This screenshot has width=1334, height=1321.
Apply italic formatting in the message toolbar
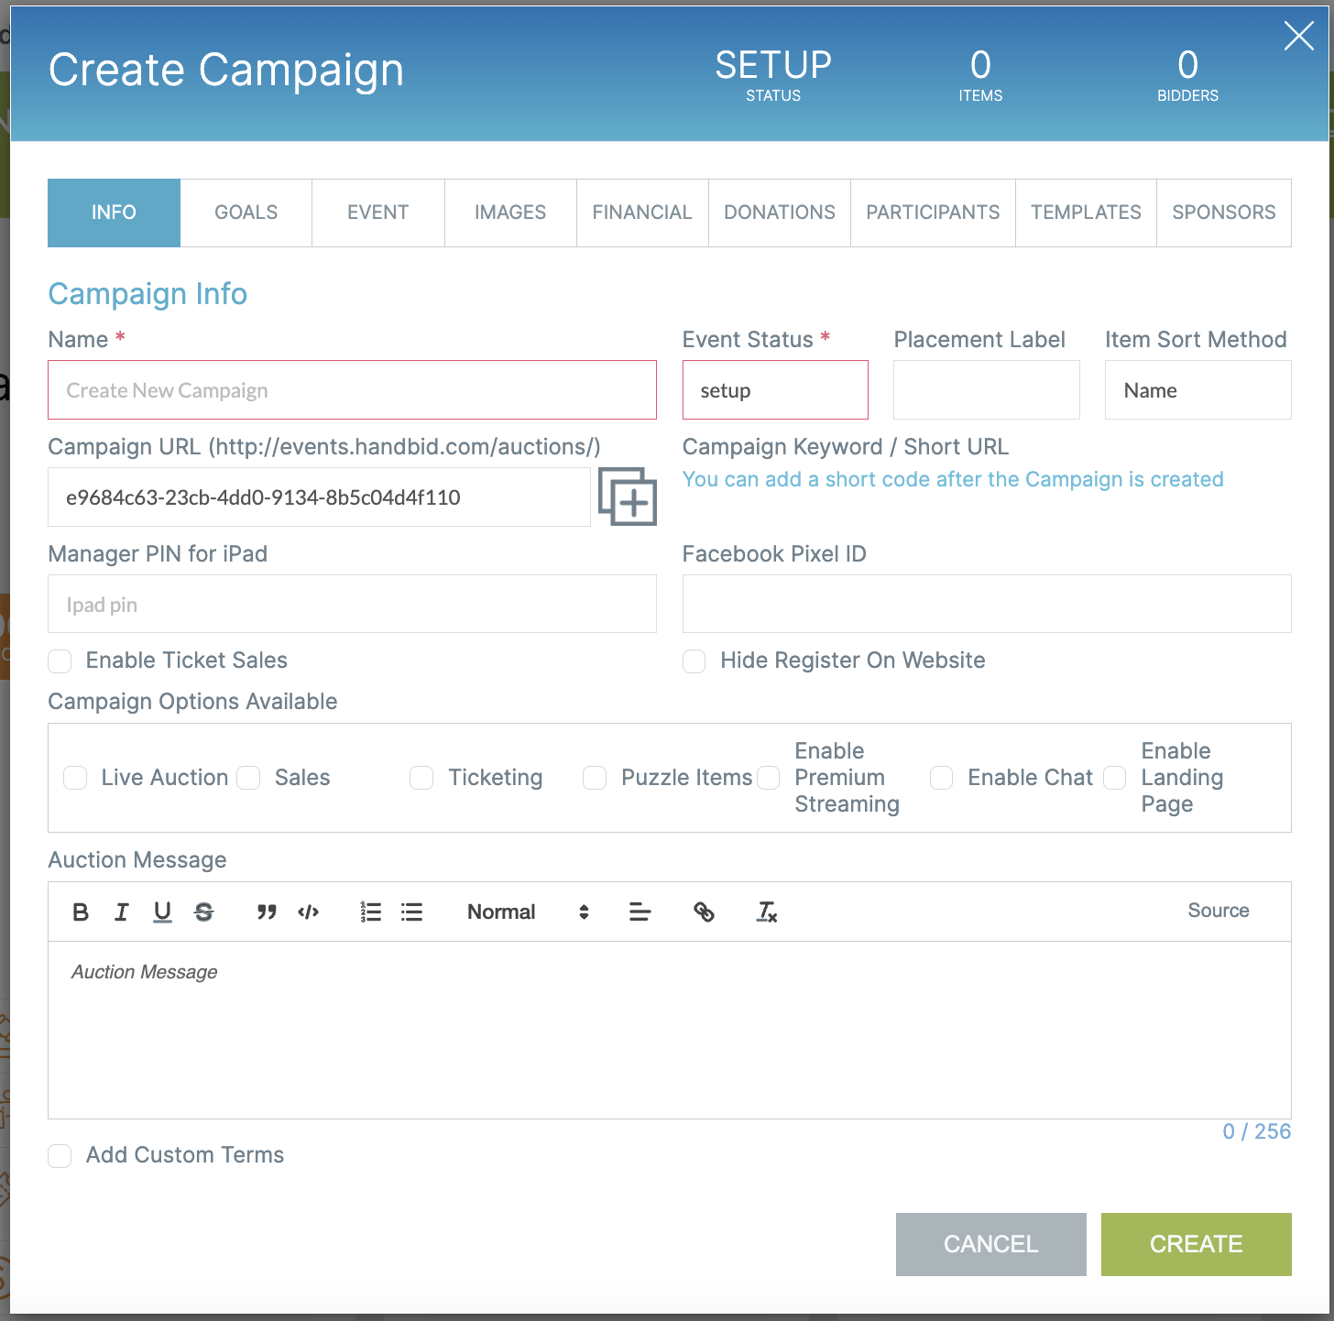(x=121, y=911)
